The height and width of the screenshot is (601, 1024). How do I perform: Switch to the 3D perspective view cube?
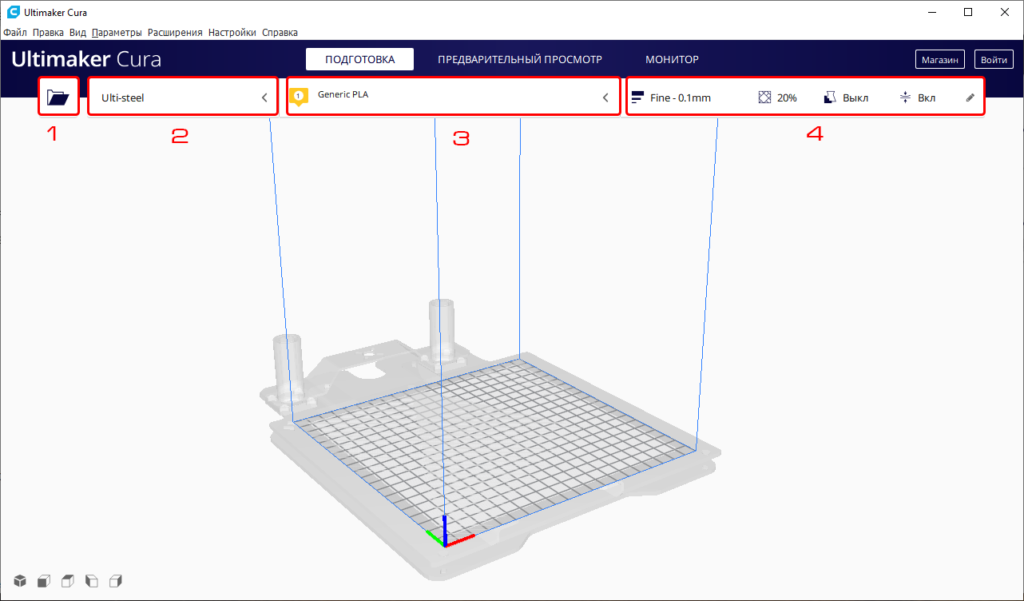(x=19, y=580)
